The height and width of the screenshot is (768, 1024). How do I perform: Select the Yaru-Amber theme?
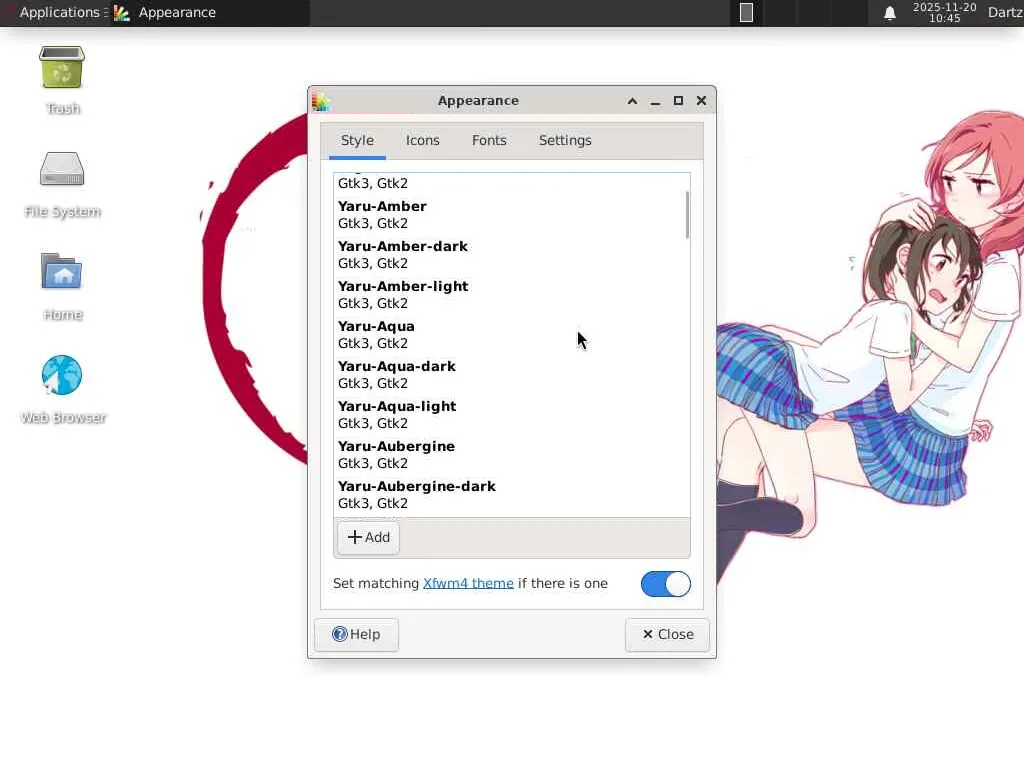click(x=509, y=215)
